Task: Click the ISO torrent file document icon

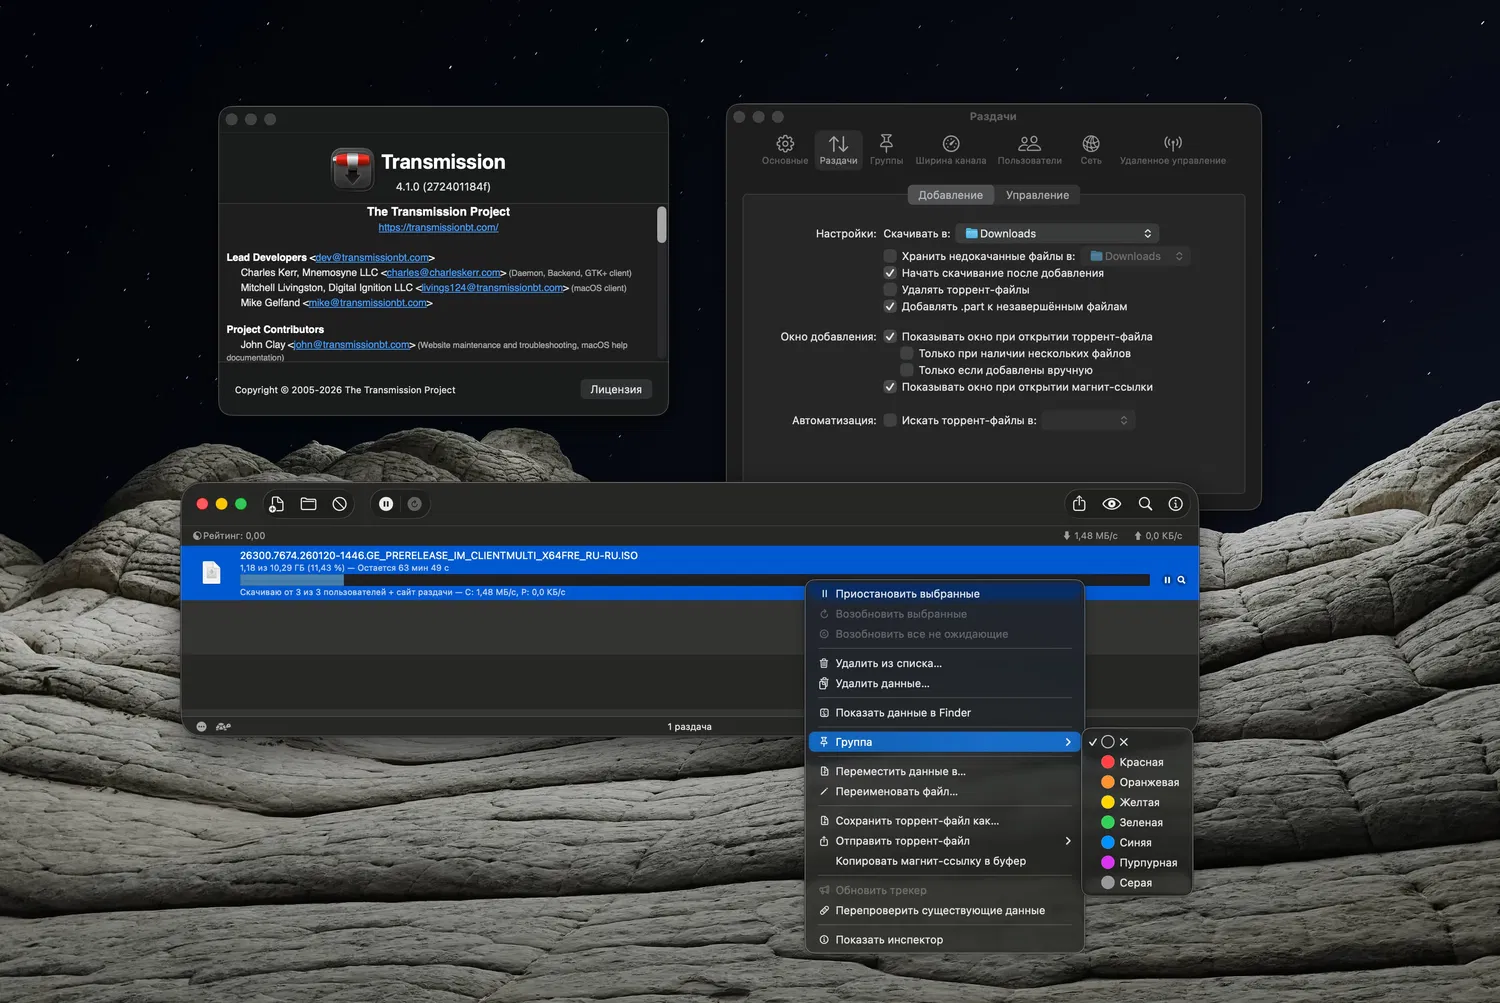Action: point(211,572)
